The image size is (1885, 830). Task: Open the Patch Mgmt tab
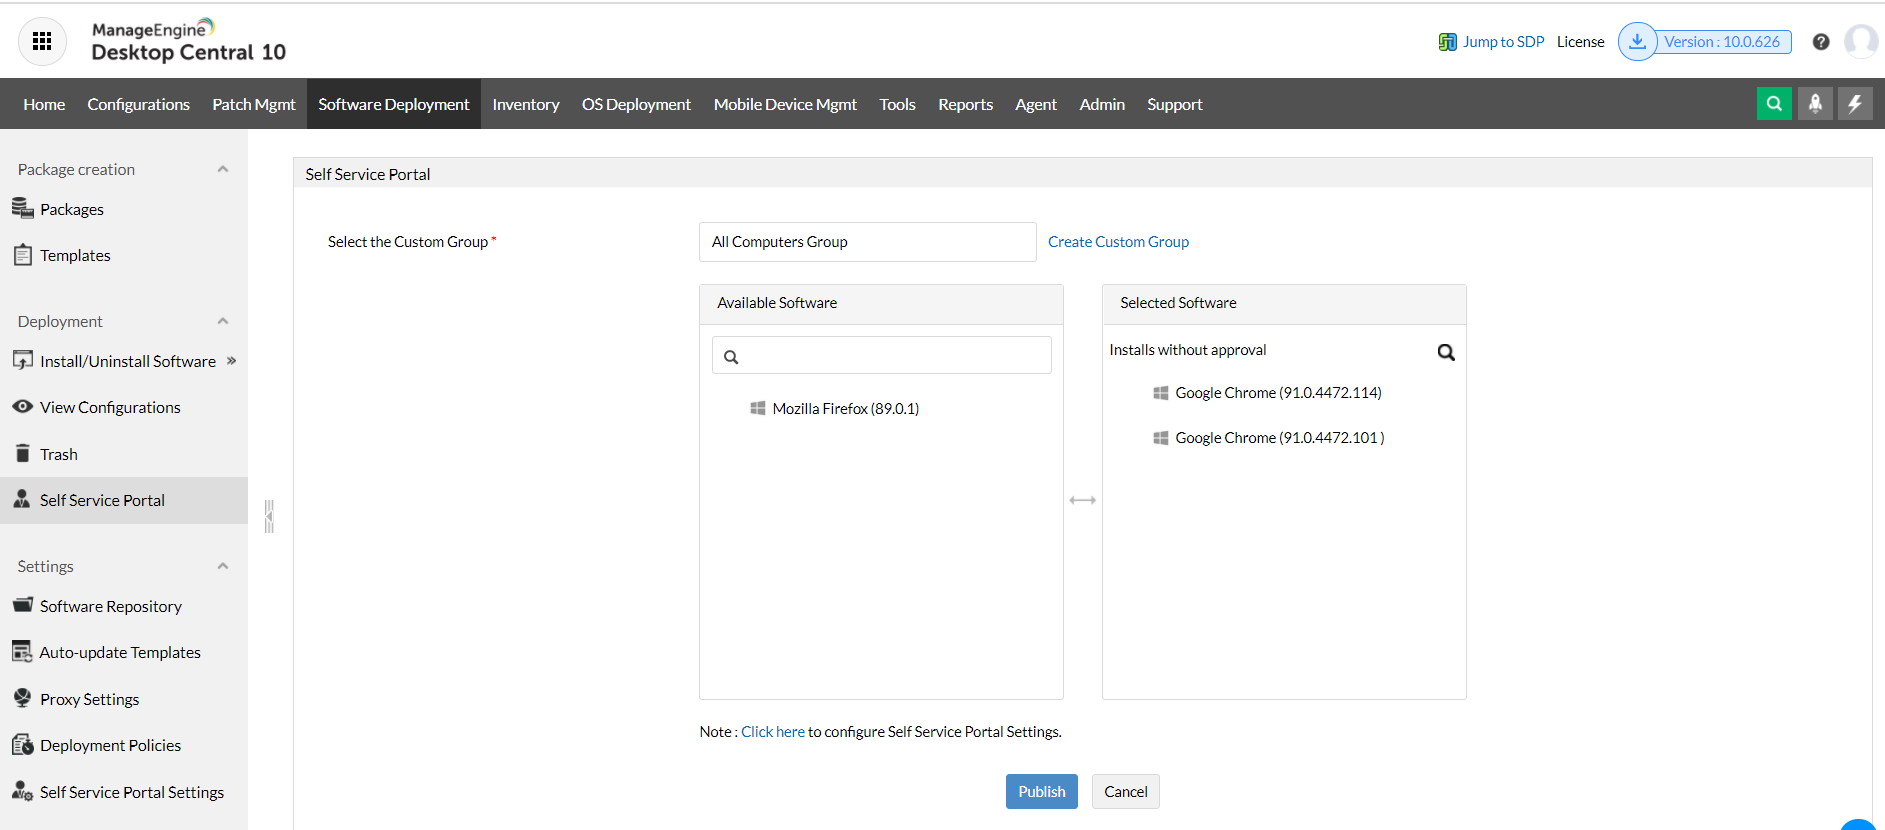pos(254,104)
